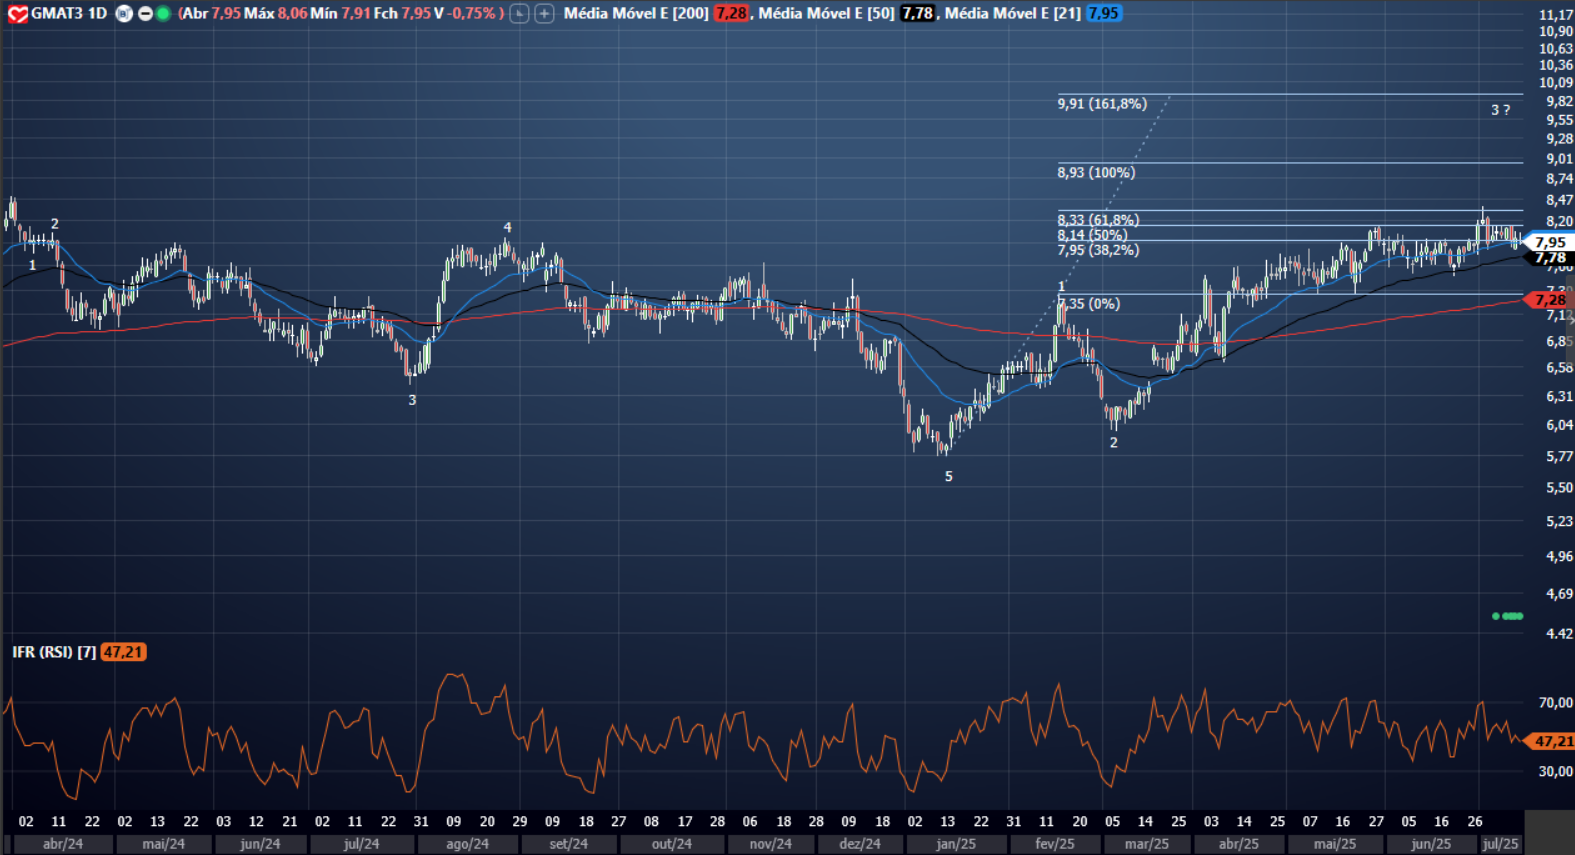Click the abr/24 month label on time axis
Screen dimensions: 1575x855
[x=63, y=844]
